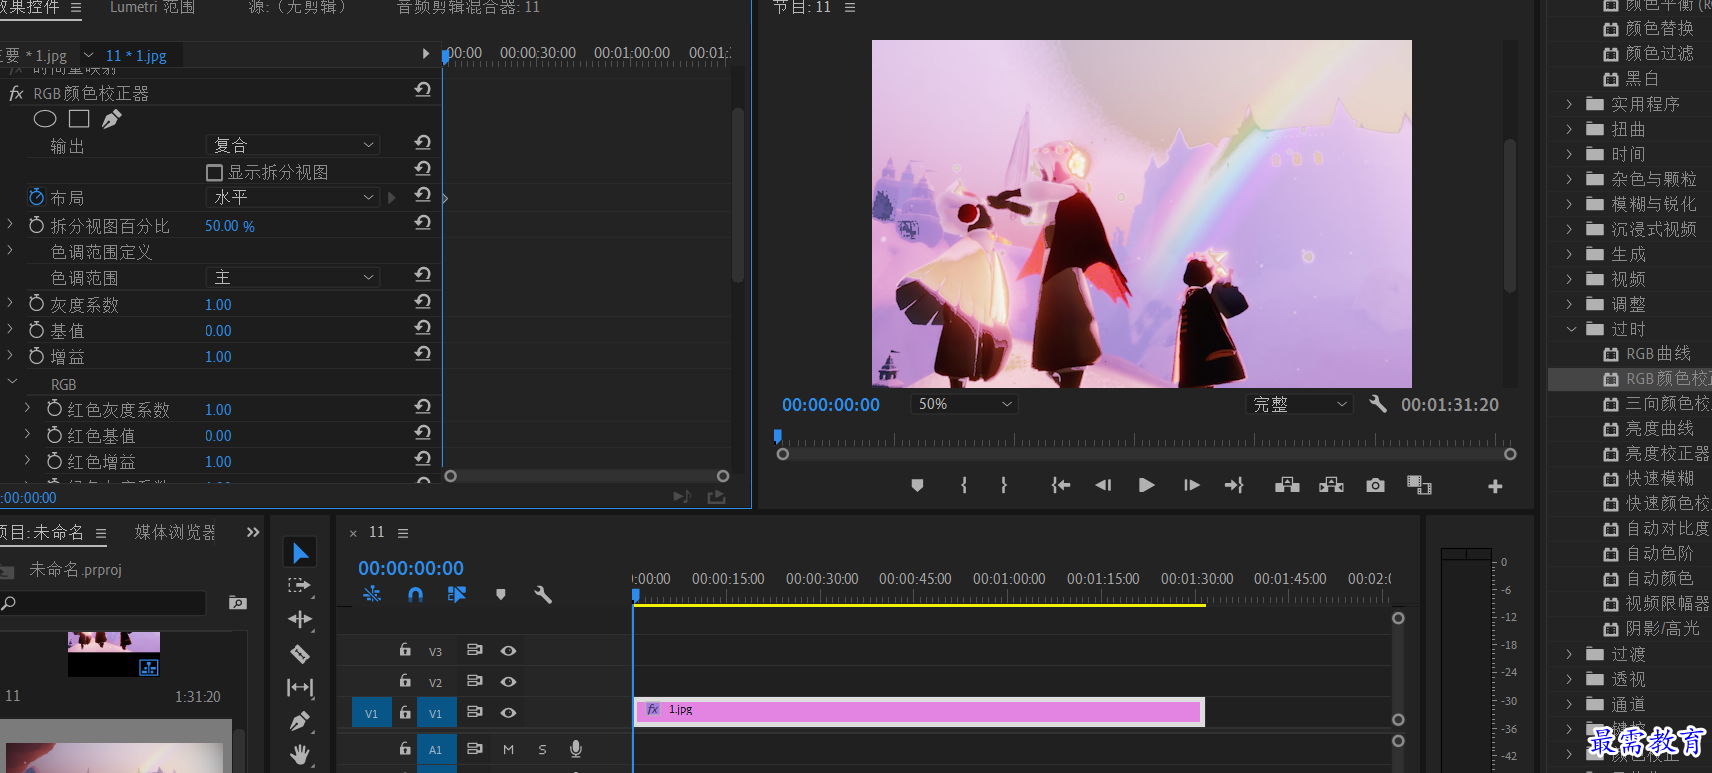The height and width of the screenshot is (773, 1712).
Task: Toggle V3 track output eye
Action: 508,651
